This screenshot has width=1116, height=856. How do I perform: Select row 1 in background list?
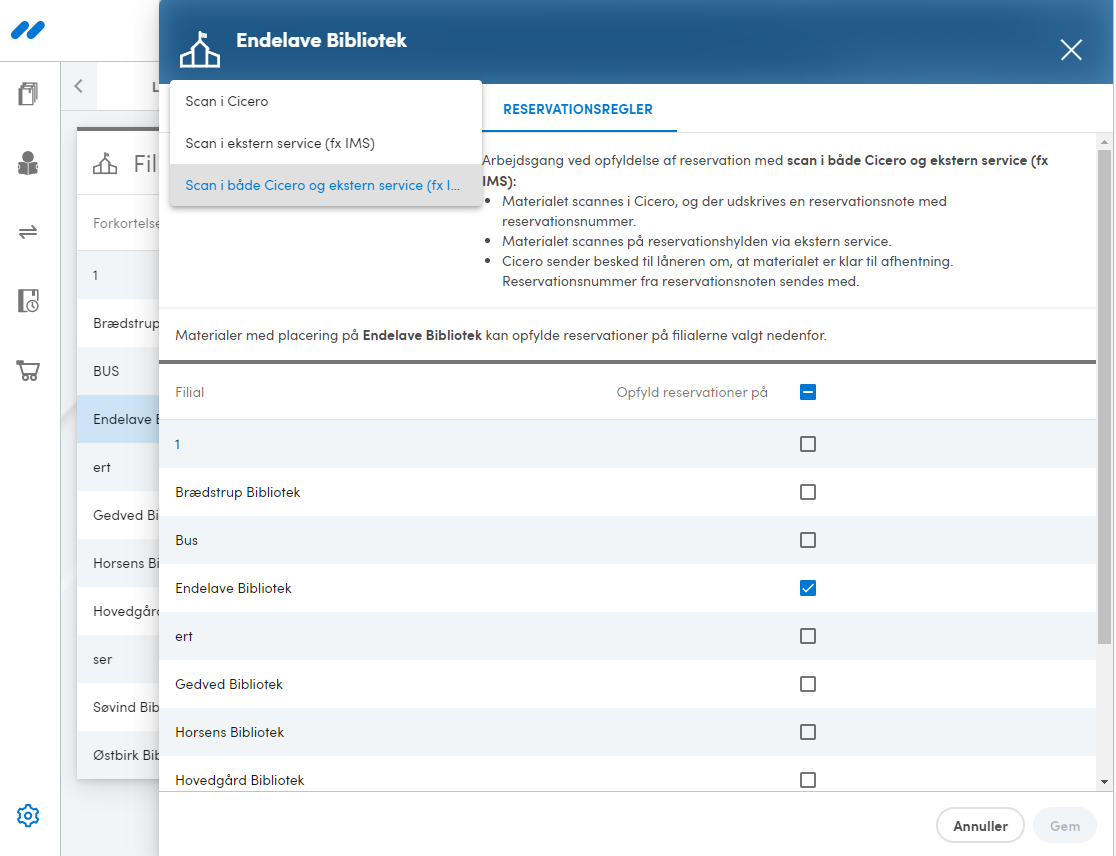click(118, 275)
